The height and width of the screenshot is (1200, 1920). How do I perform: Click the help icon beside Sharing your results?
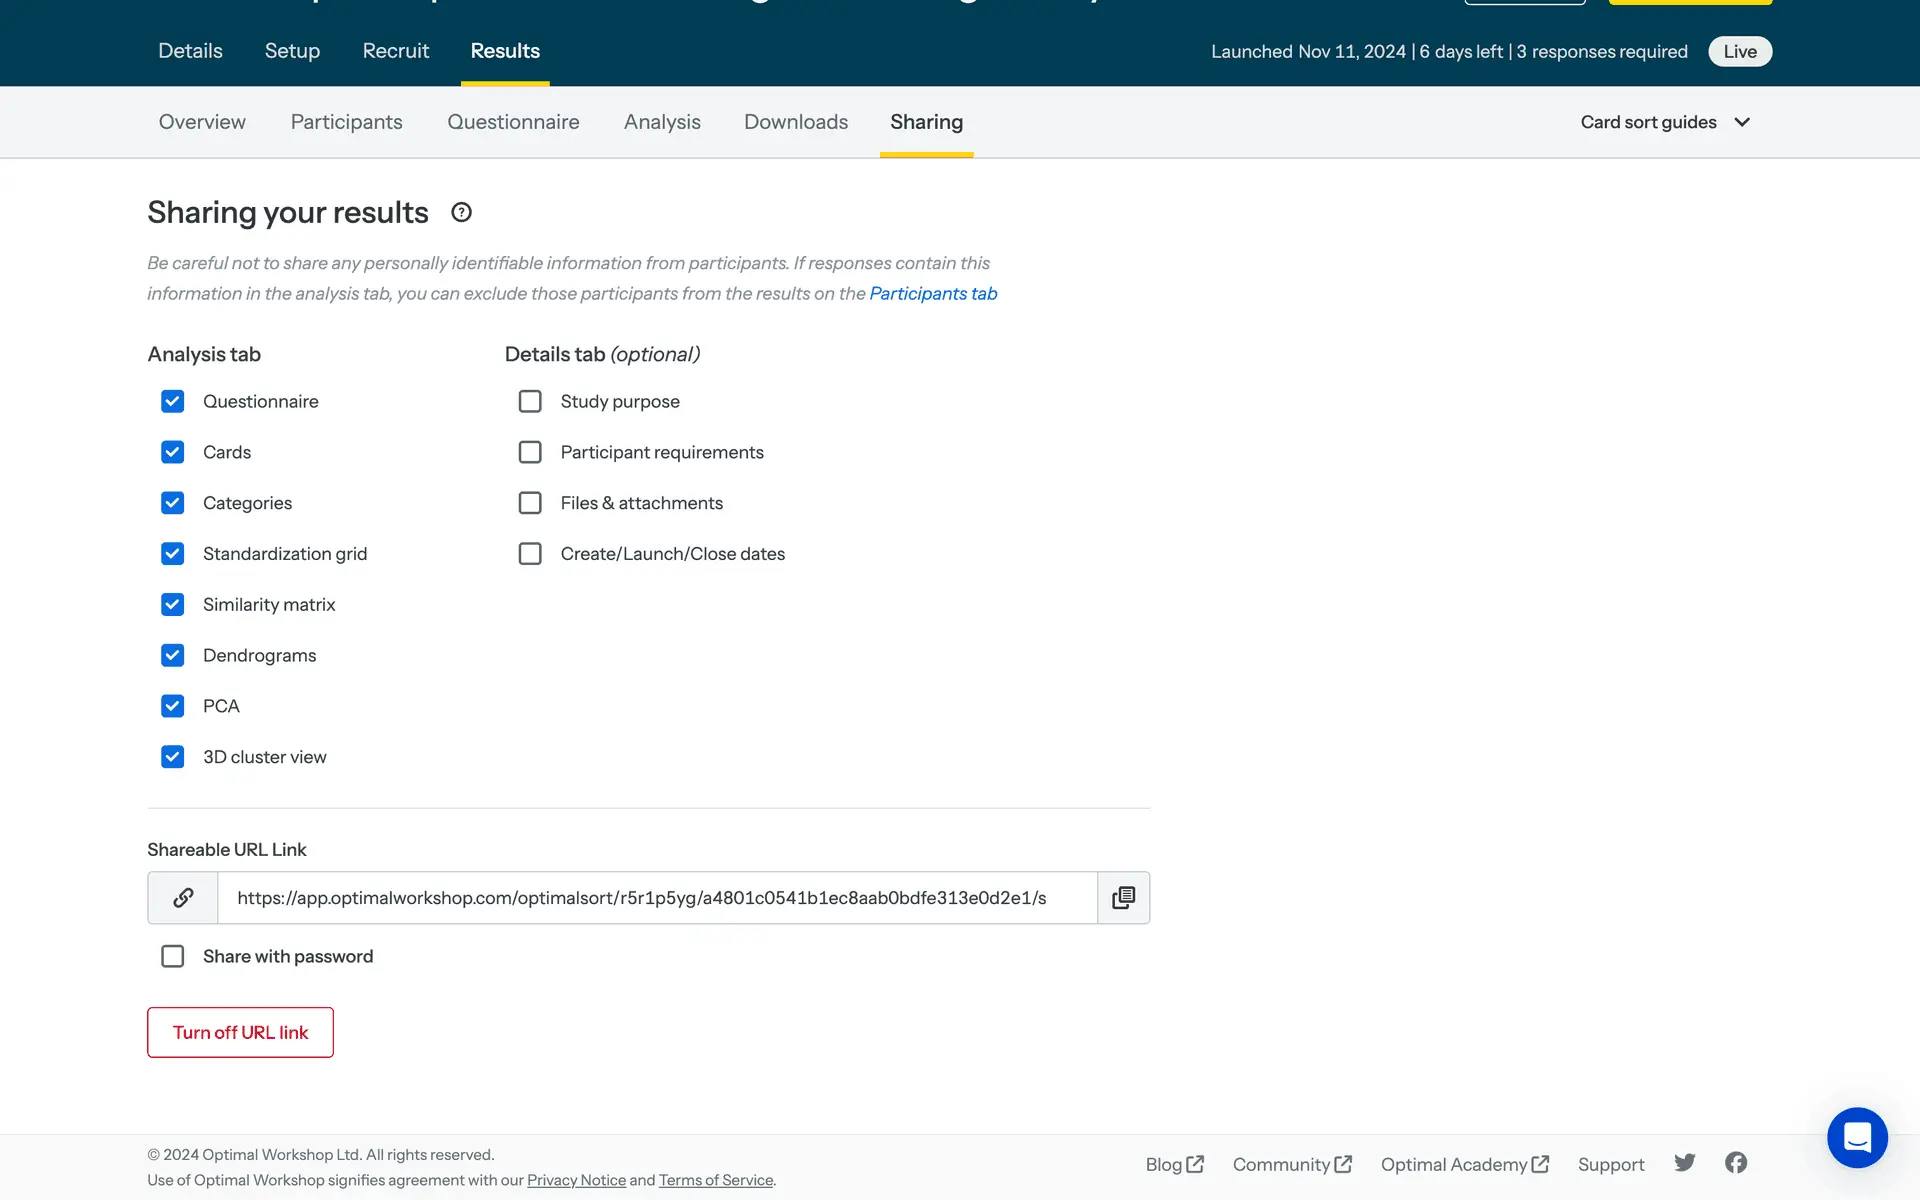[461, 212]
